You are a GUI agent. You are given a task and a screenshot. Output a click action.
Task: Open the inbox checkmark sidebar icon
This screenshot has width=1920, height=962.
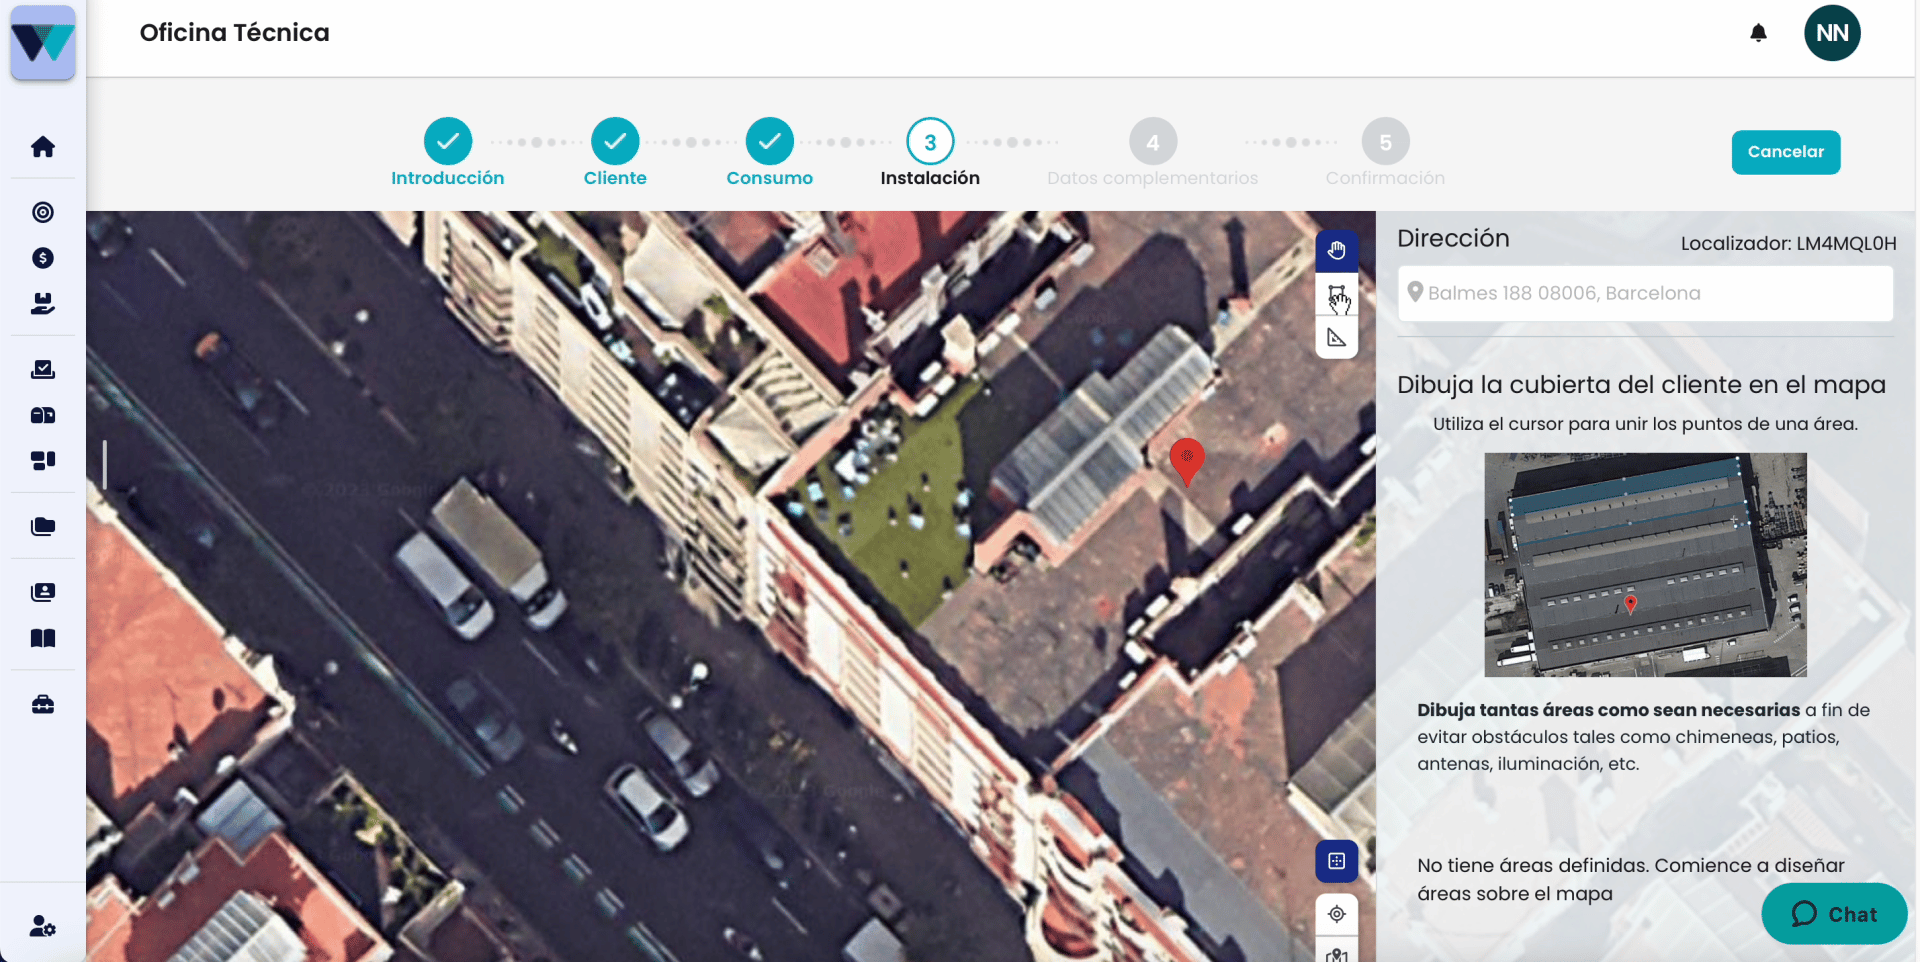coord(43,369)
